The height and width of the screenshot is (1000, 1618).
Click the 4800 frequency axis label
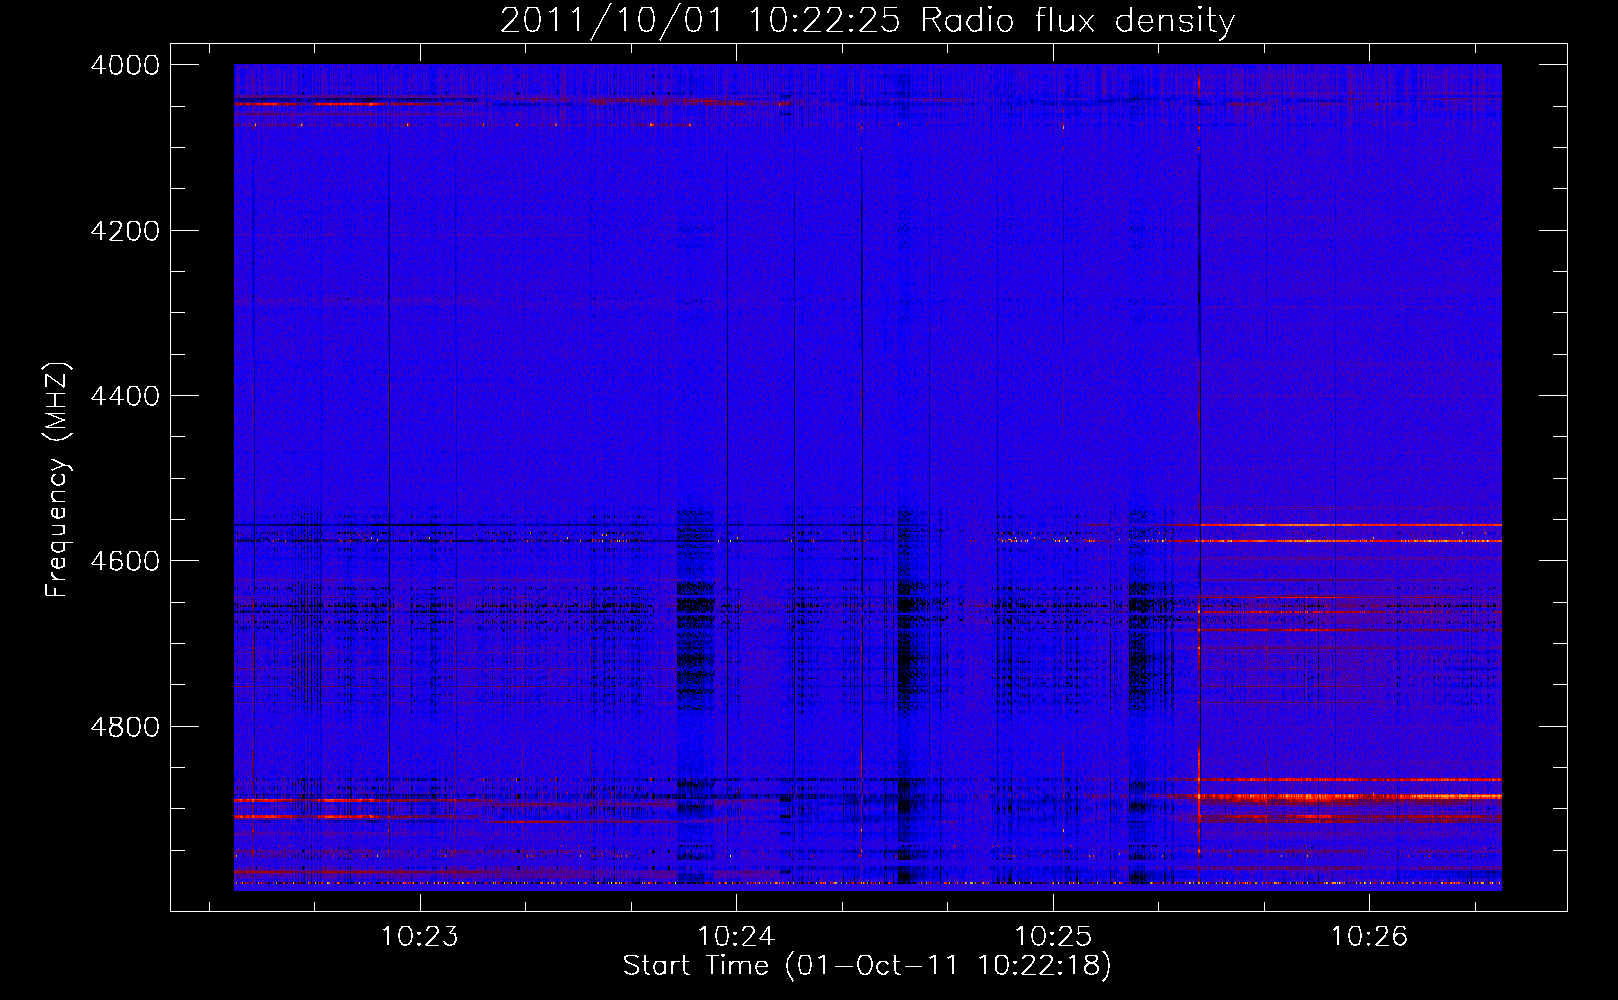coord(125,726)
